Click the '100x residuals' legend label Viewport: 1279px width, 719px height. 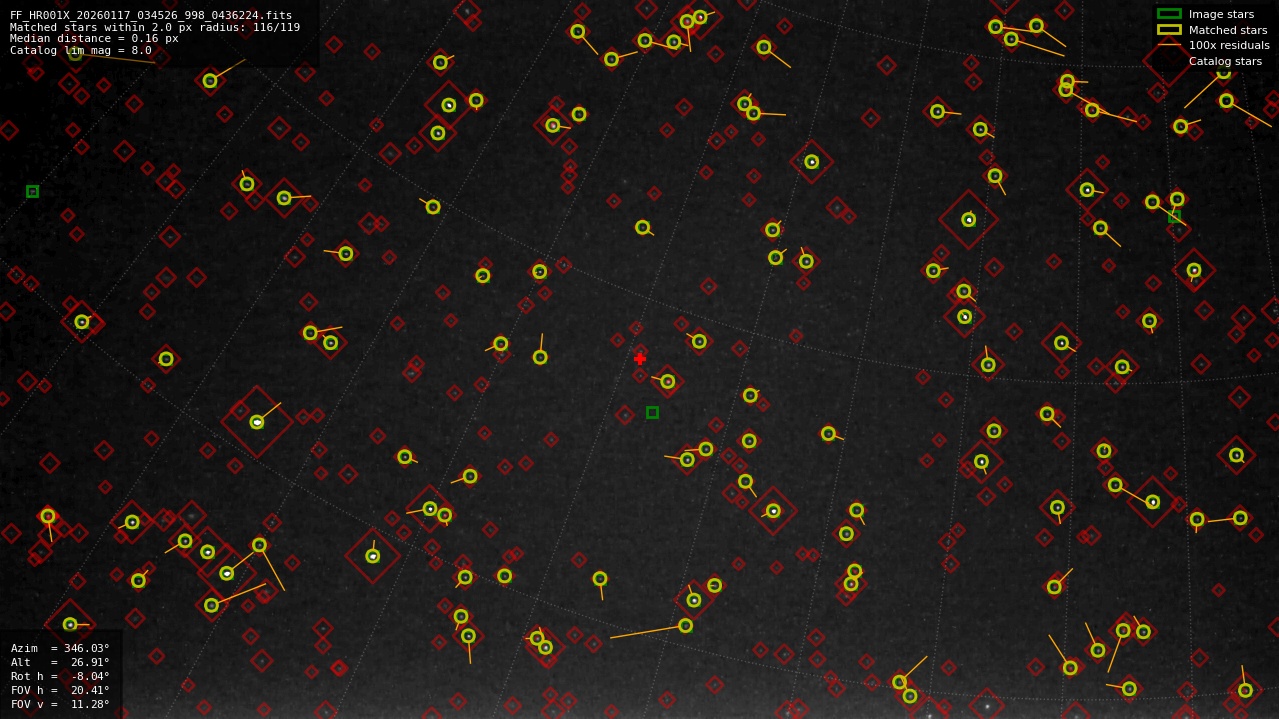coord(1229,45)
